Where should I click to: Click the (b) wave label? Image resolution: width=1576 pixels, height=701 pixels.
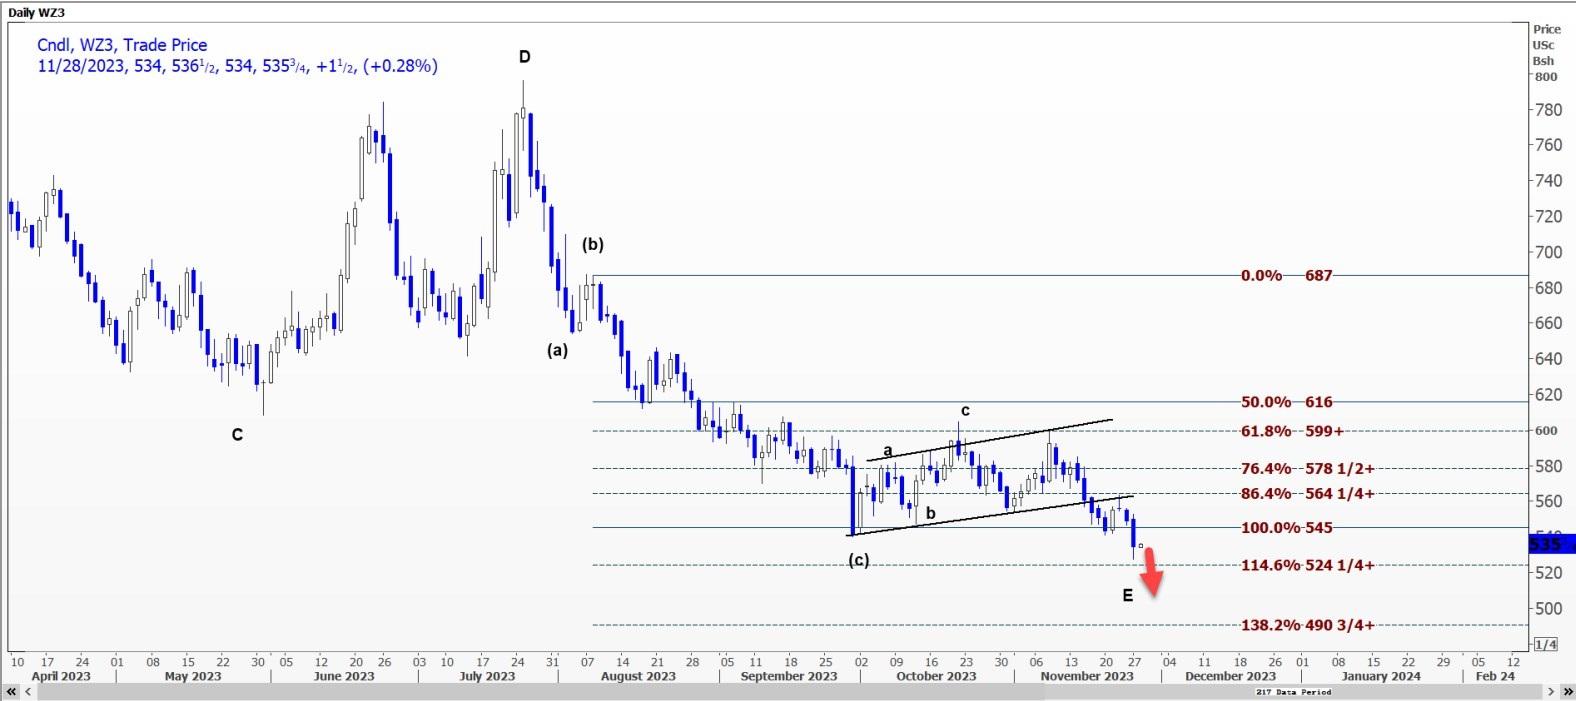click(593, 244)
